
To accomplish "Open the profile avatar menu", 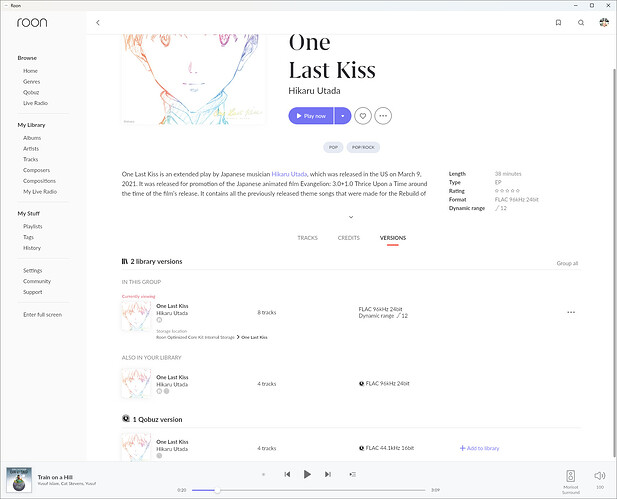I will (604, 22).
